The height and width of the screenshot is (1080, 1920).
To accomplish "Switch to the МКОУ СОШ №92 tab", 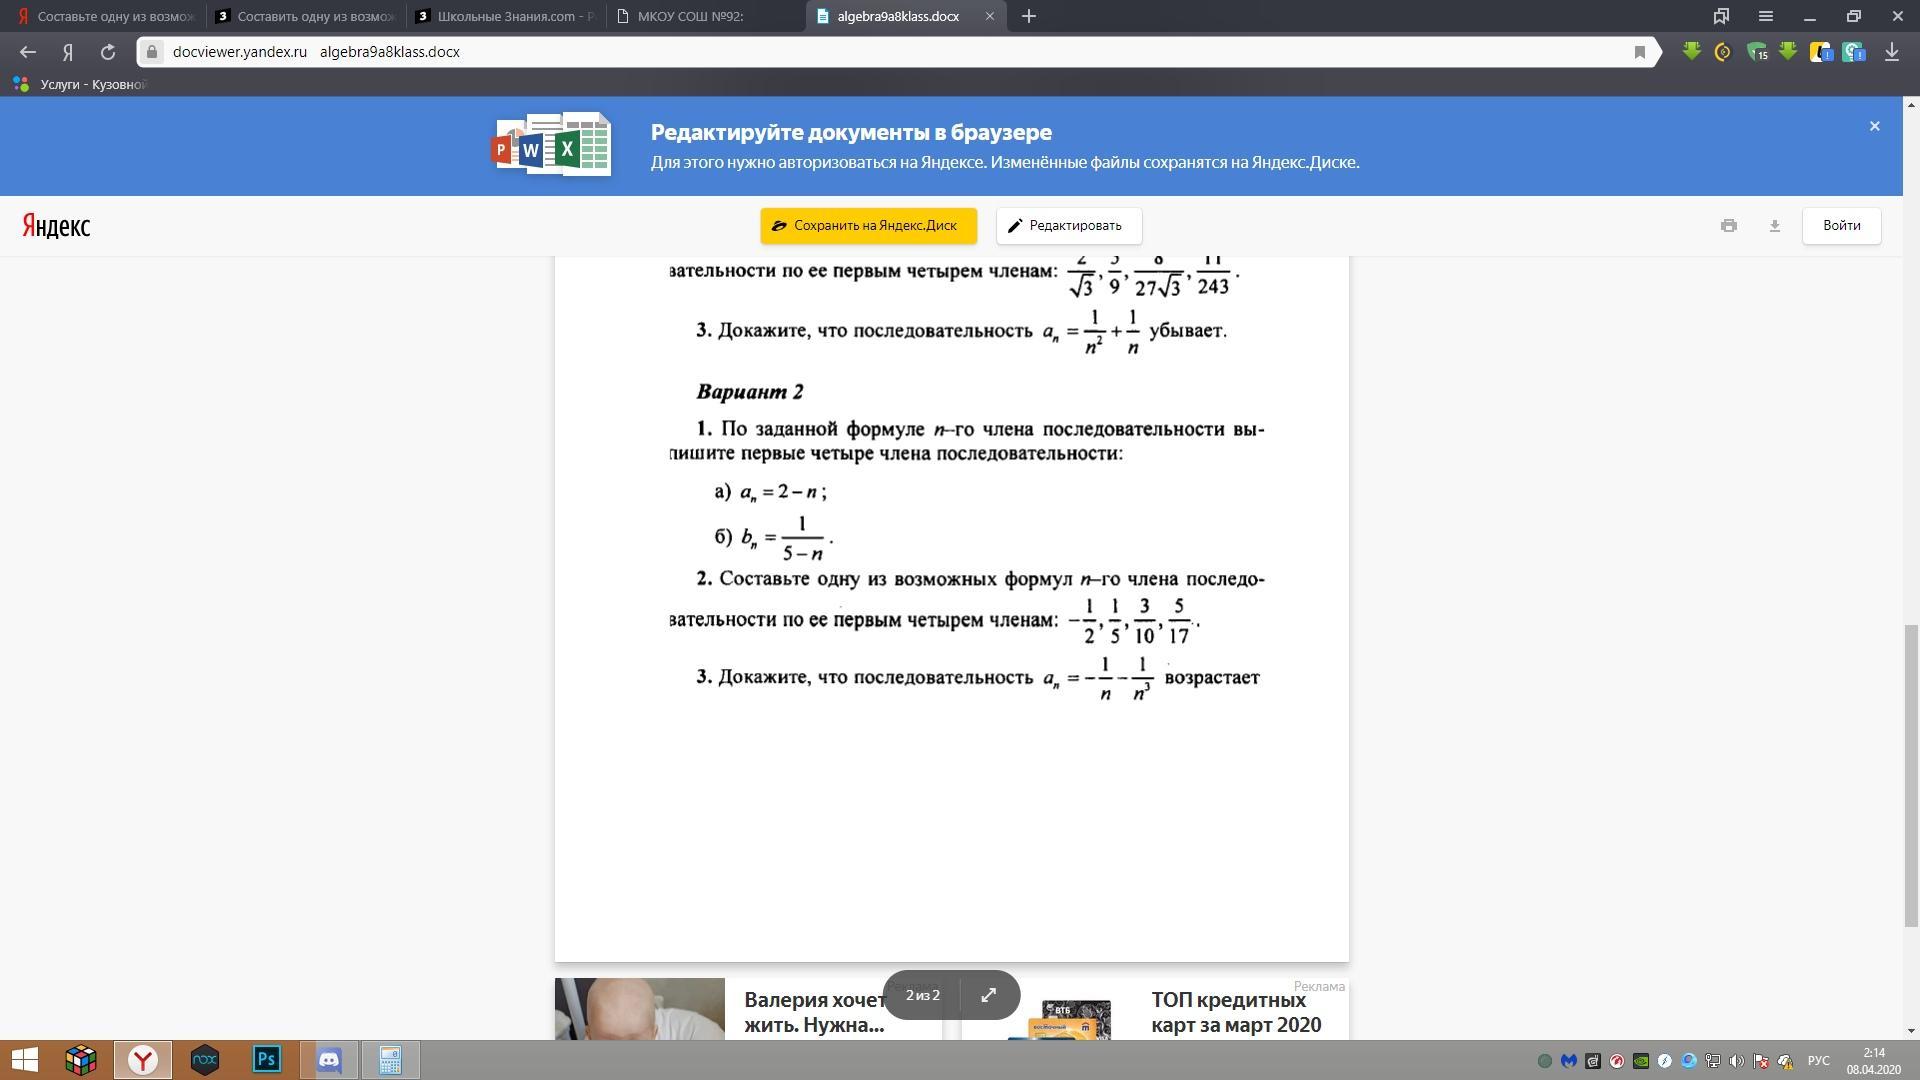I will [x=690, y=16].
